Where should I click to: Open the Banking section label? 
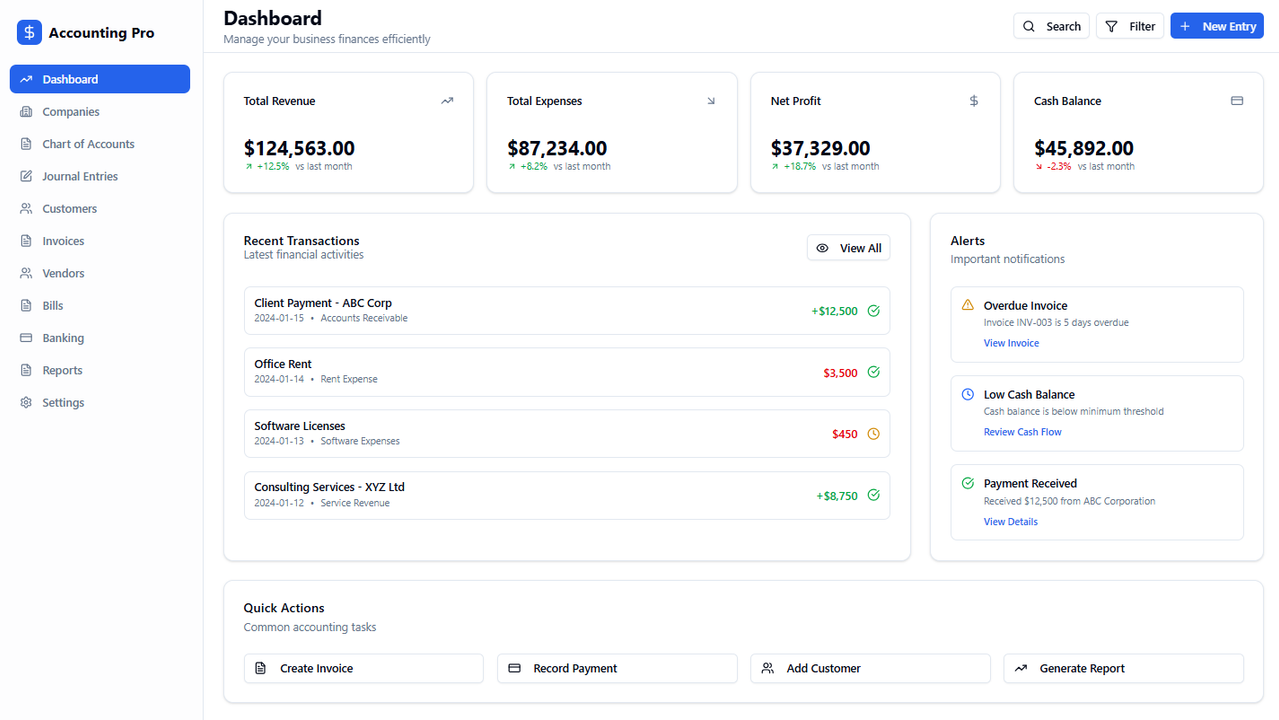(x=63, y=338)
